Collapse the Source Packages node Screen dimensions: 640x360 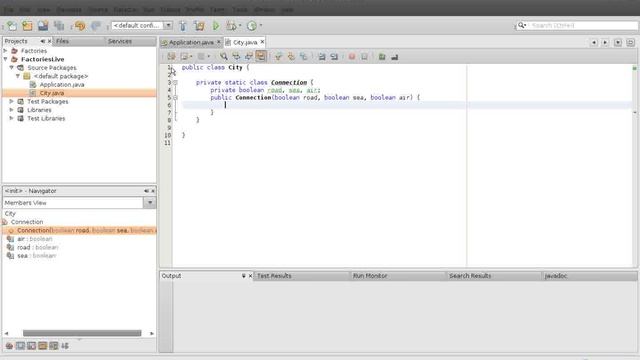pyautogui.click(x=12, y=68)
